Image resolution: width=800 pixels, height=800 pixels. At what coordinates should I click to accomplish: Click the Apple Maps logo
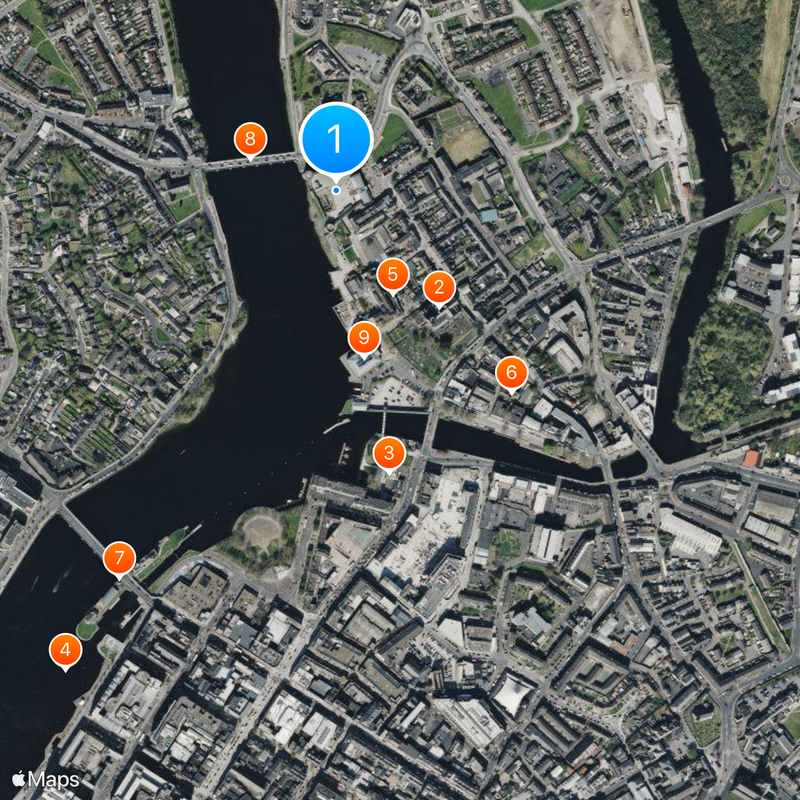46,780
